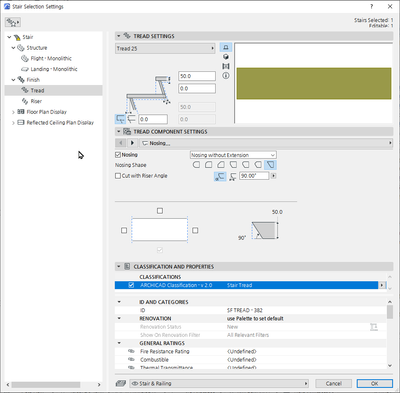Toggle the Nosing checkbox

[x=118, y=155]
